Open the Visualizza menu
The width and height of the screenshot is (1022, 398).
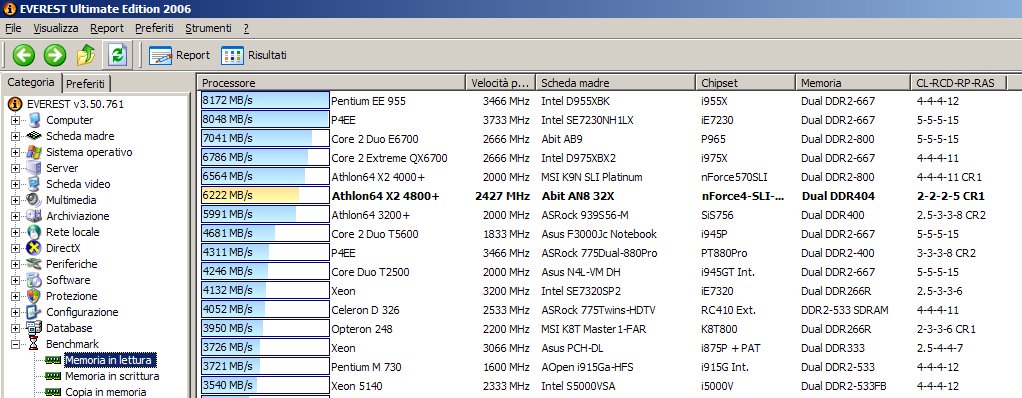coord(56,28)
